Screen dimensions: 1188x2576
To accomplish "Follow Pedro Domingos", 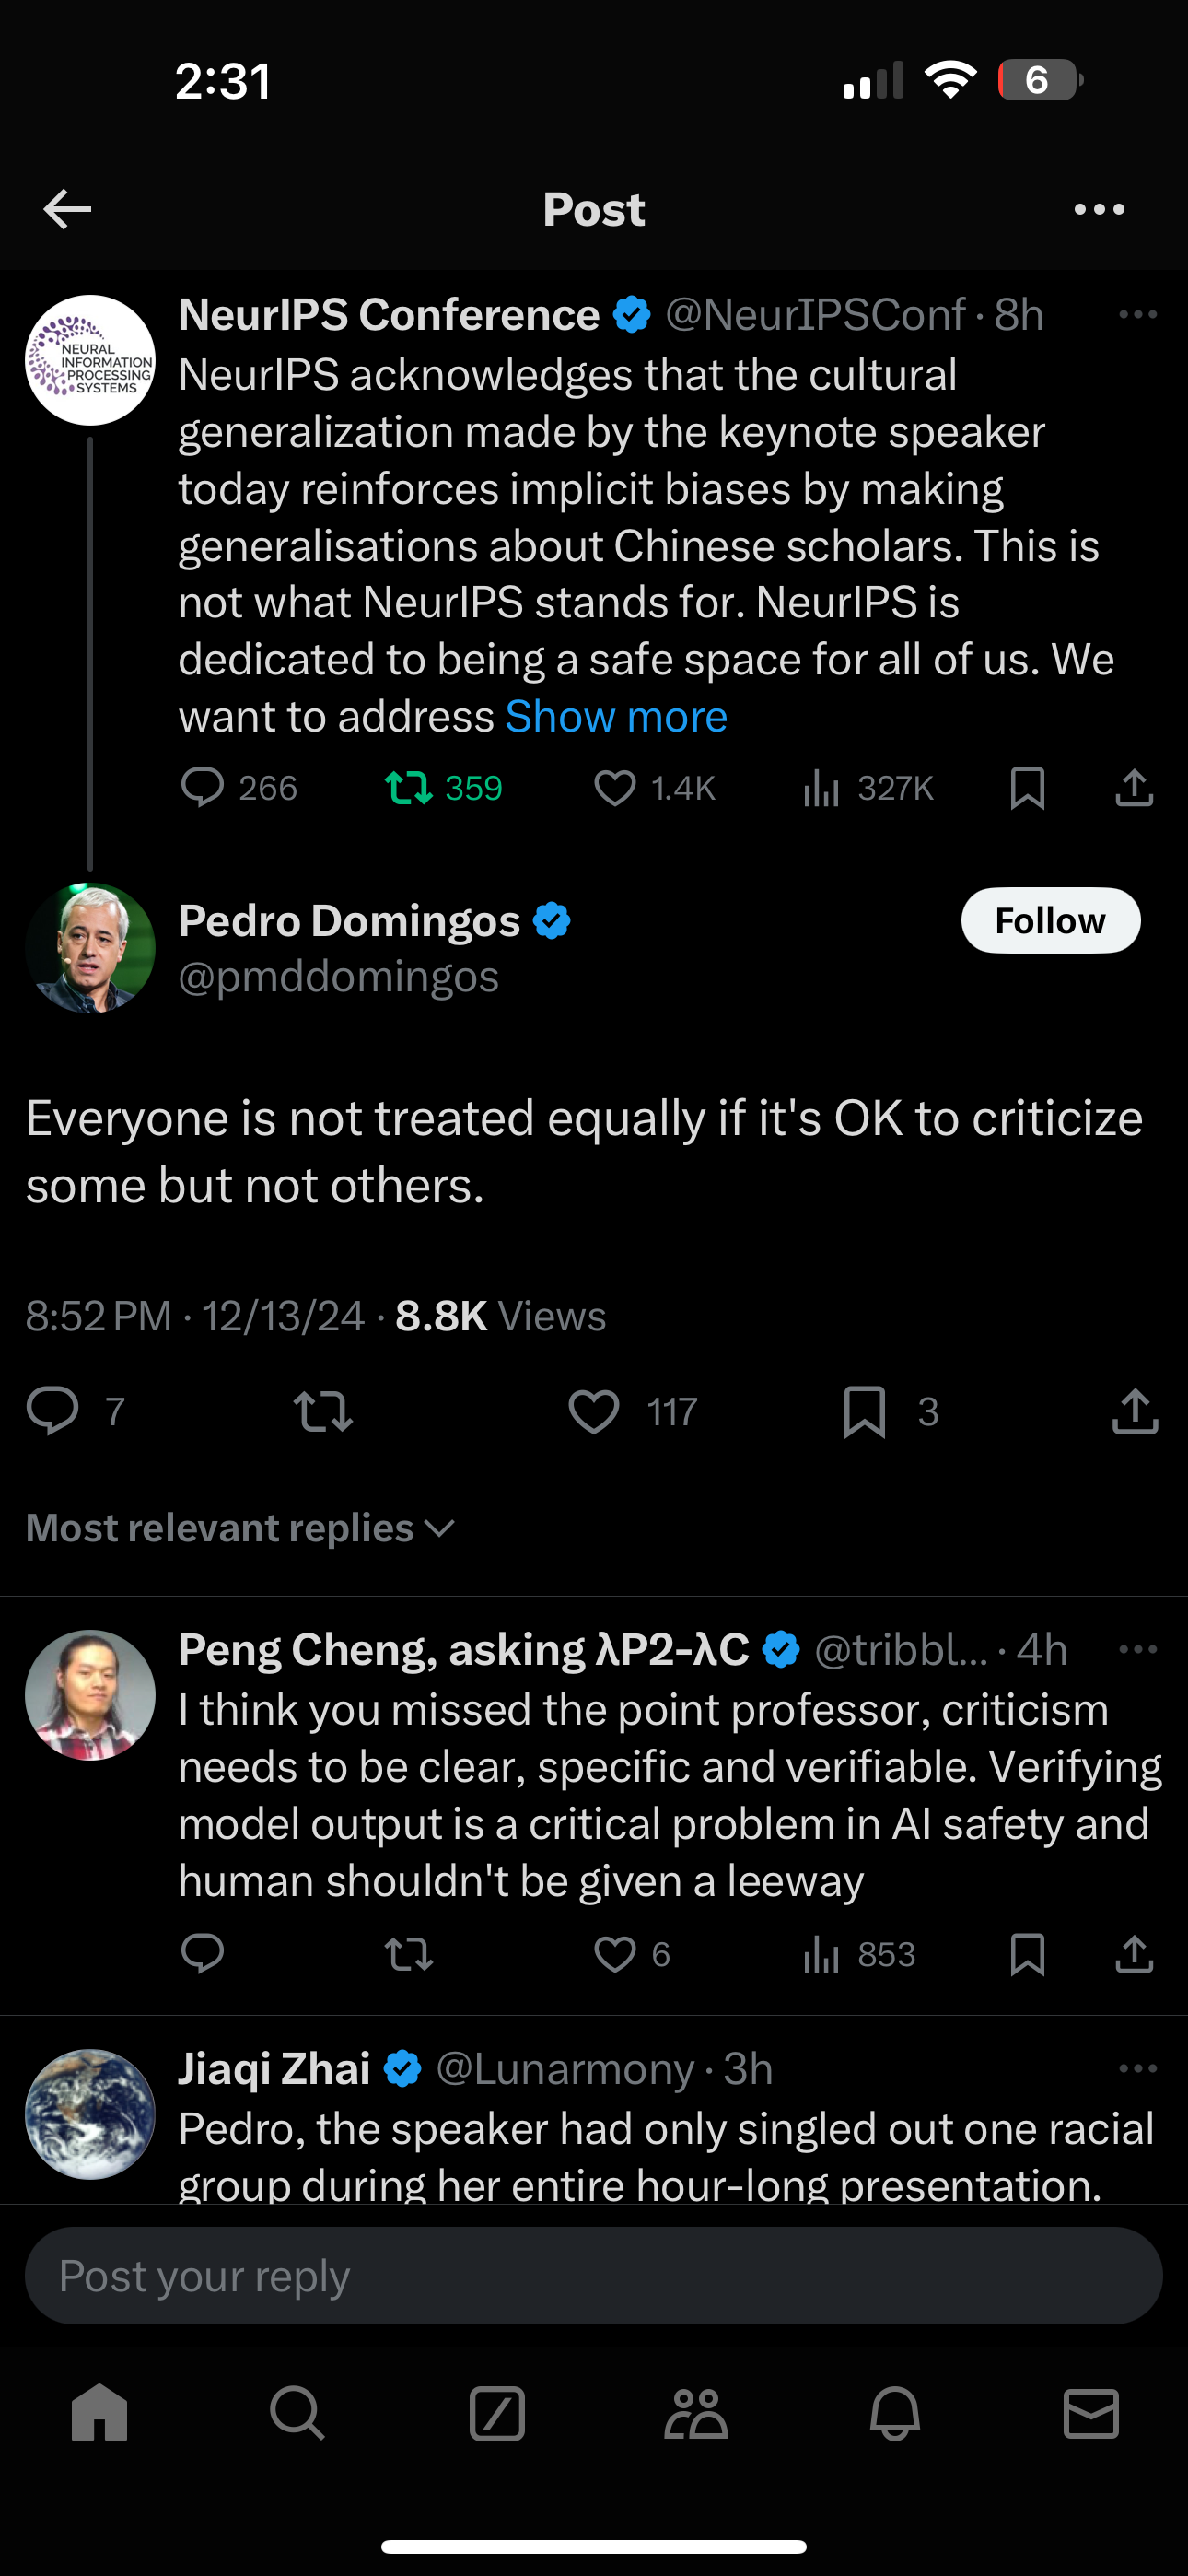I will coord(1050,920).
